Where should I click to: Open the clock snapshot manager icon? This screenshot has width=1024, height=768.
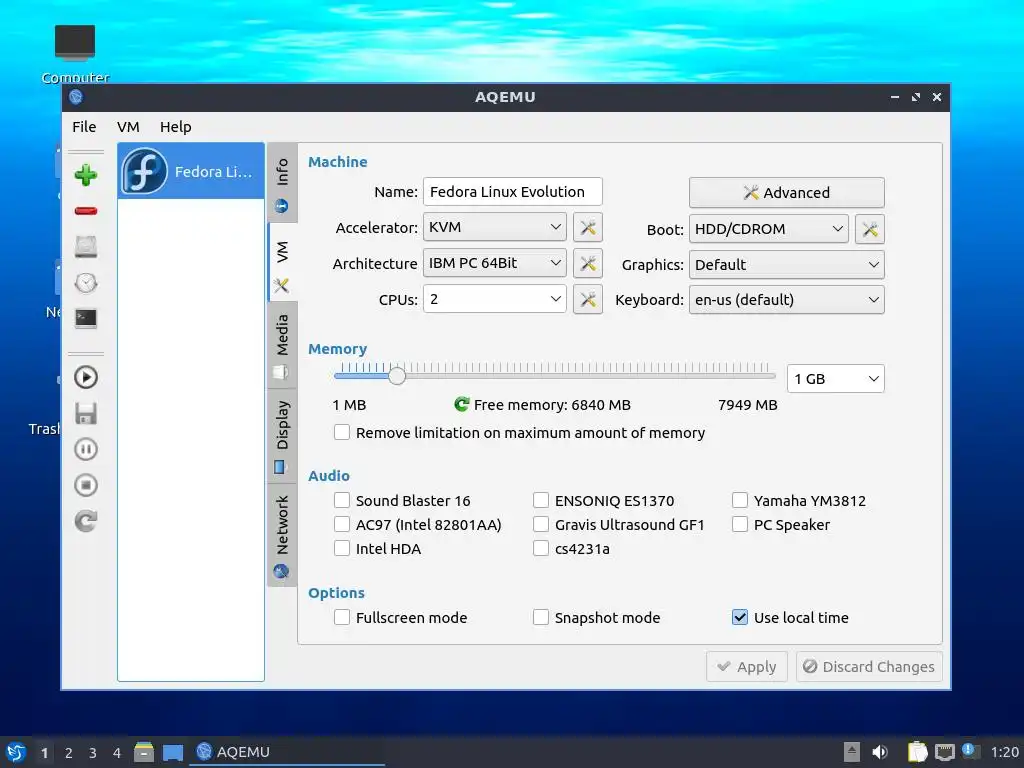click(x=86, y=283)
